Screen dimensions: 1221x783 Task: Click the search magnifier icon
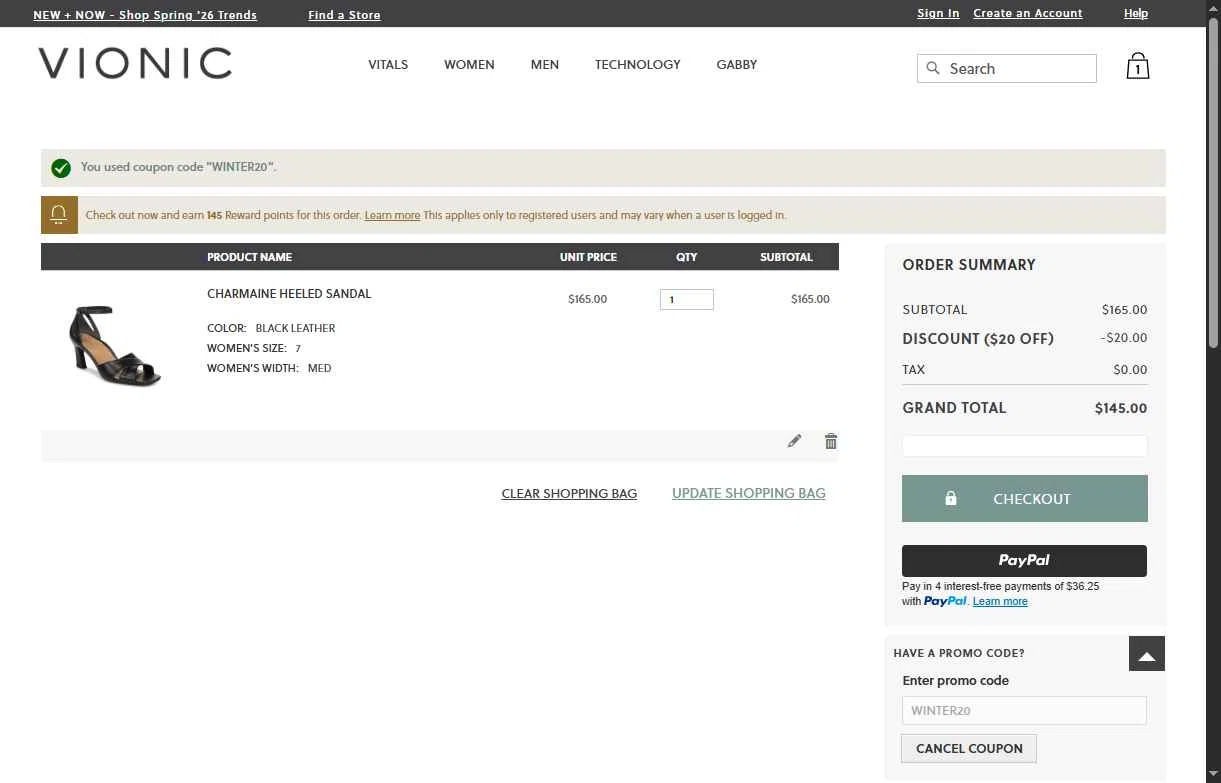tap(933, 68)
